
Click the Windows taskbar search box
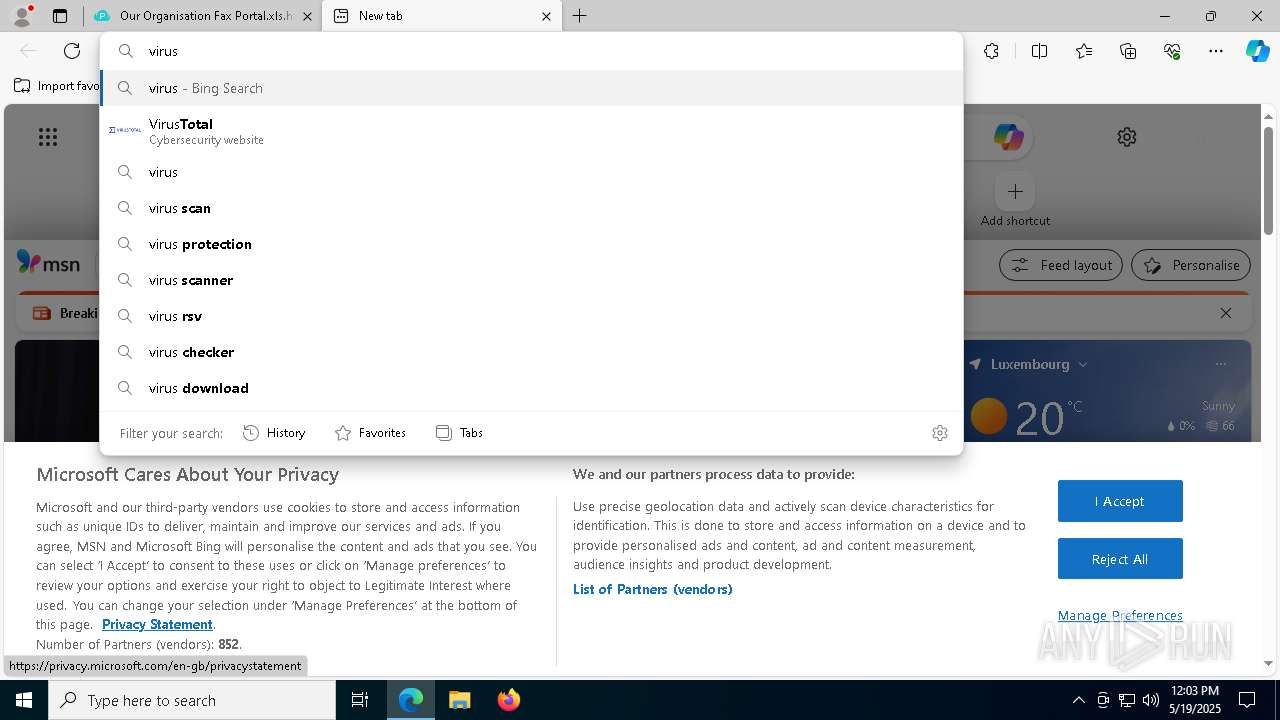pos(192,700)
